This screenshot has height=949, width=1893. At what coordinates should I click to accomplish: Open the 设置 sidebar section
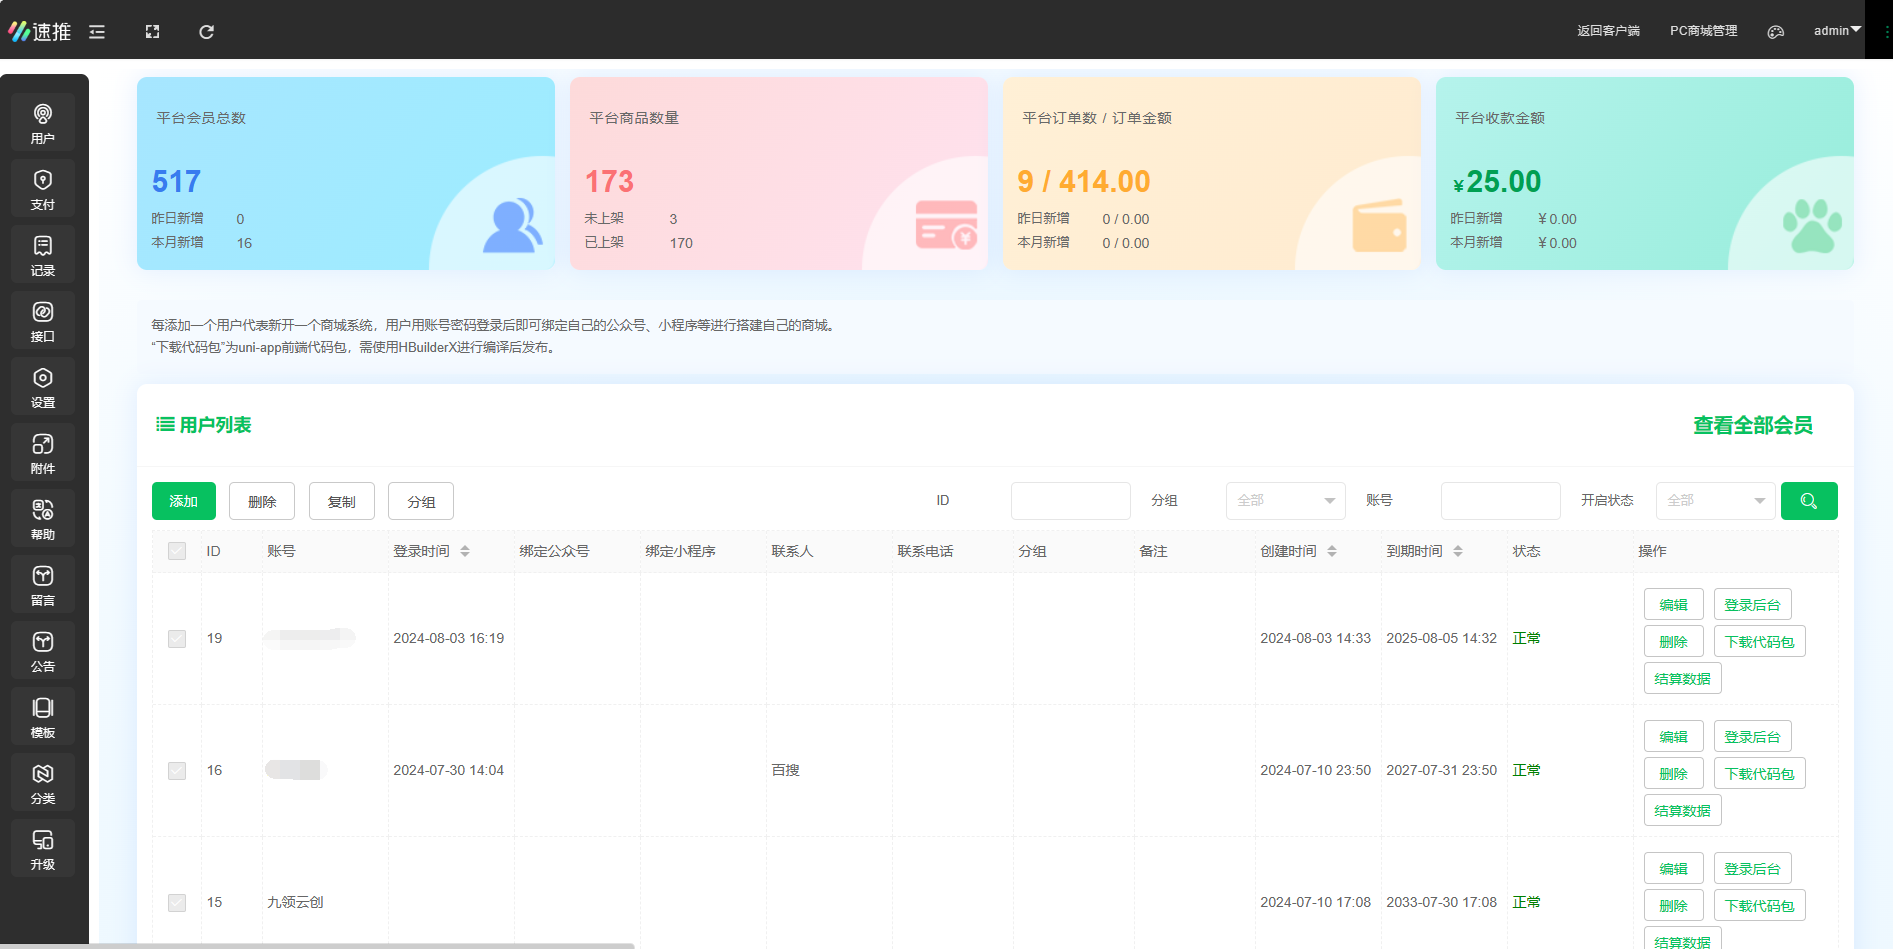click(43, 386)
